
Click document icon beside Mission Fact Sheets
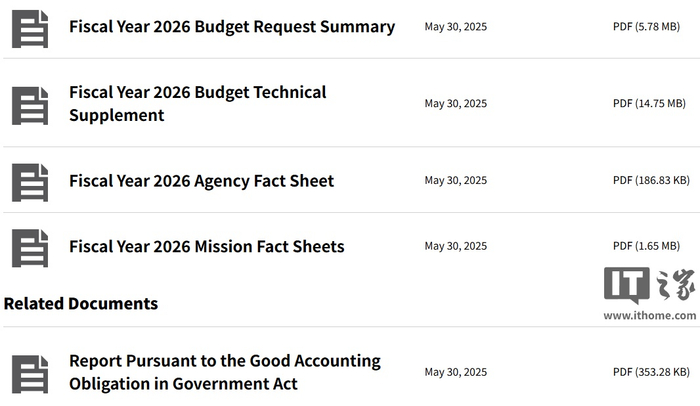coord(30,247)
